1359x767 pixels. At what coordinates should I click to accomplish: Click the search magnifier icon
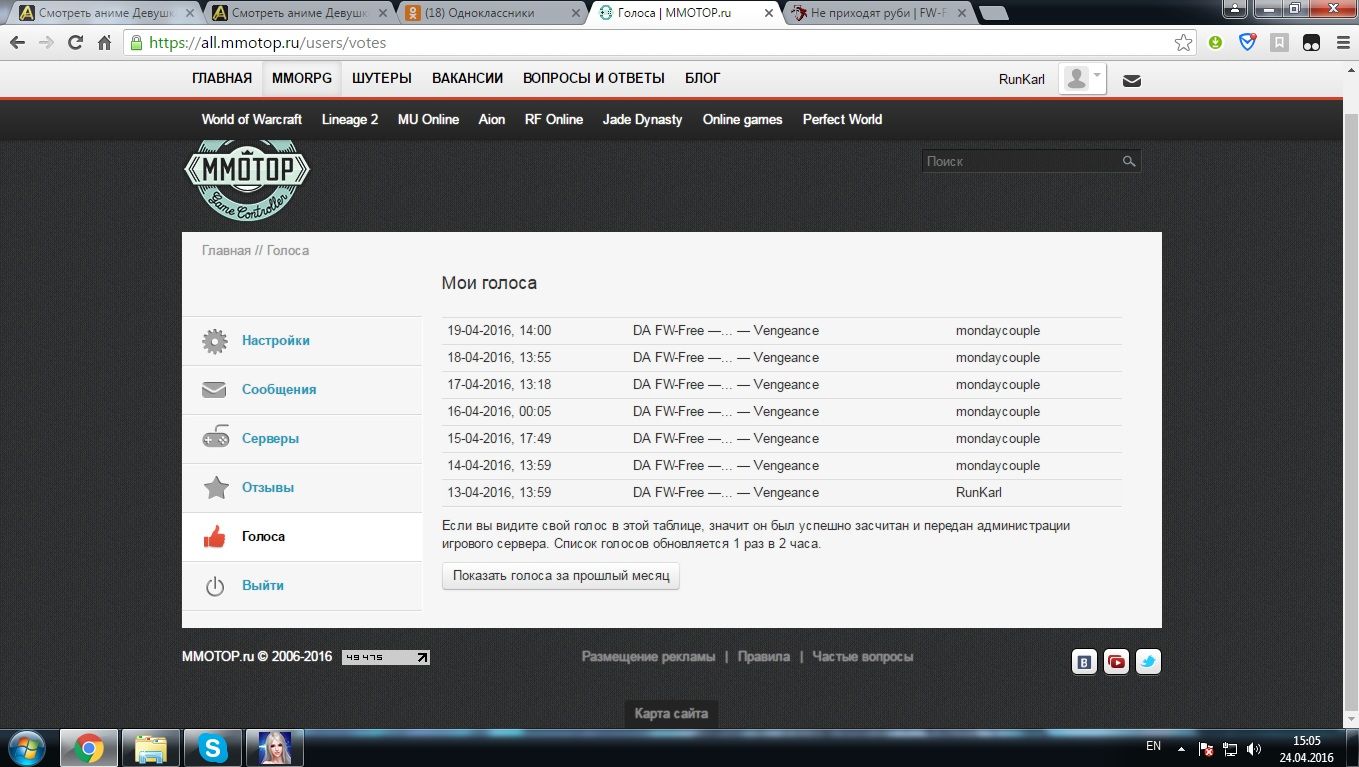coord(1129,161)
